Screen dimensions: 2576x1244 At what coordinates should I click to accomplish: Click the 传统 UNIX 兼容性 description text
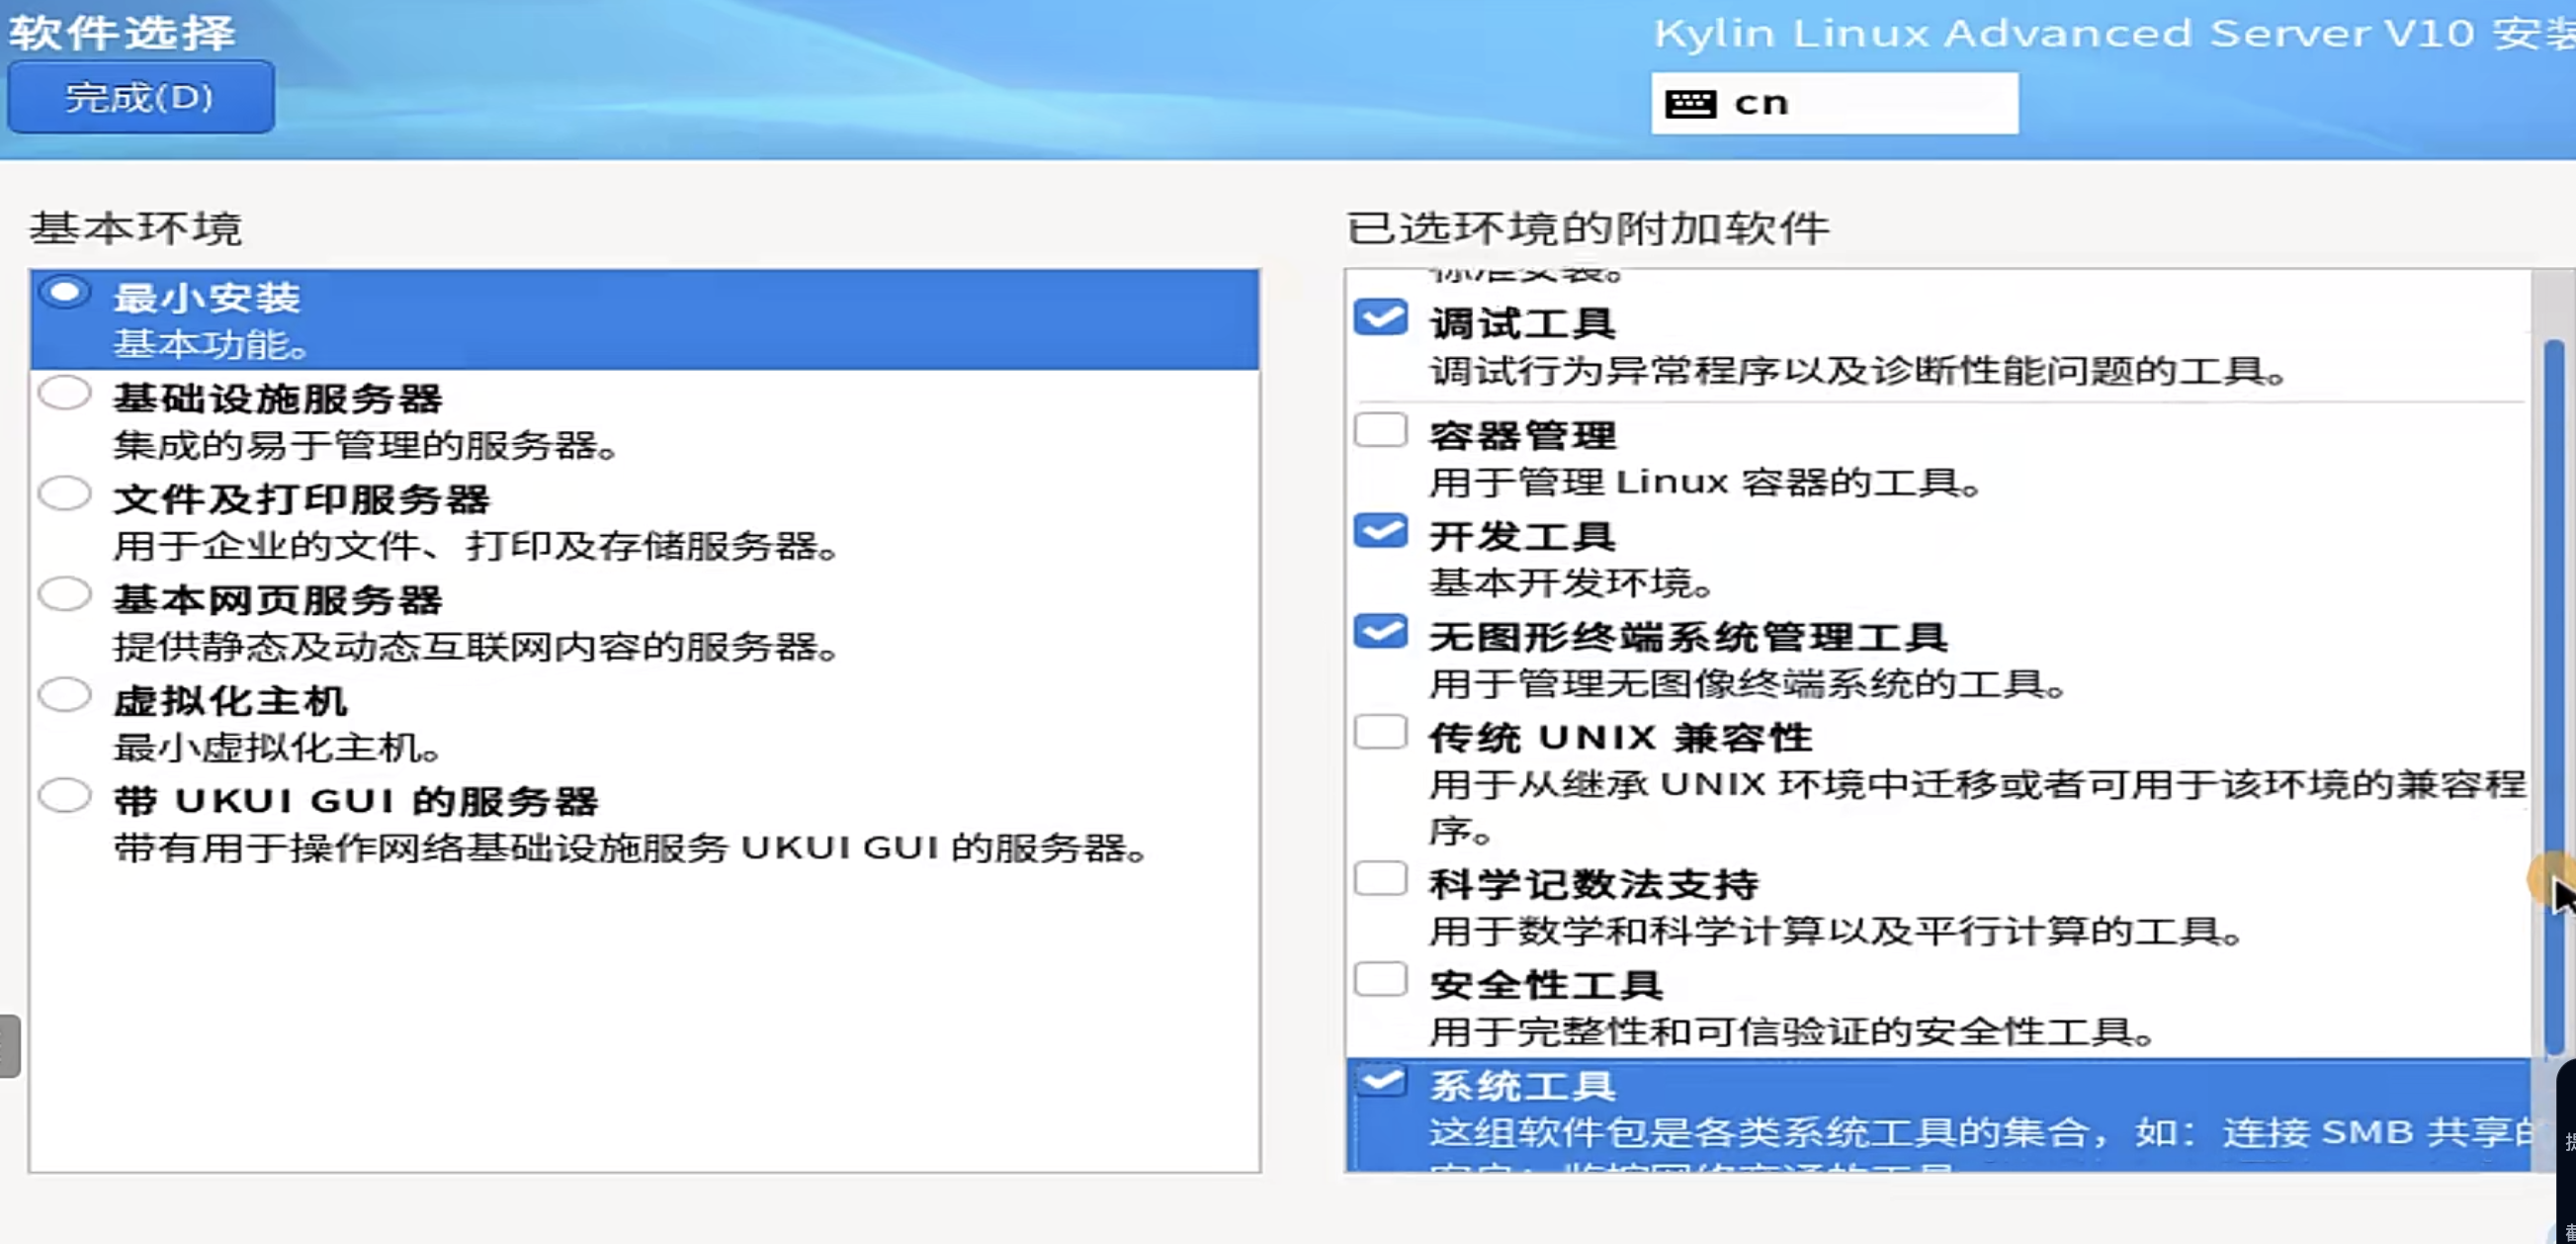1978,807
